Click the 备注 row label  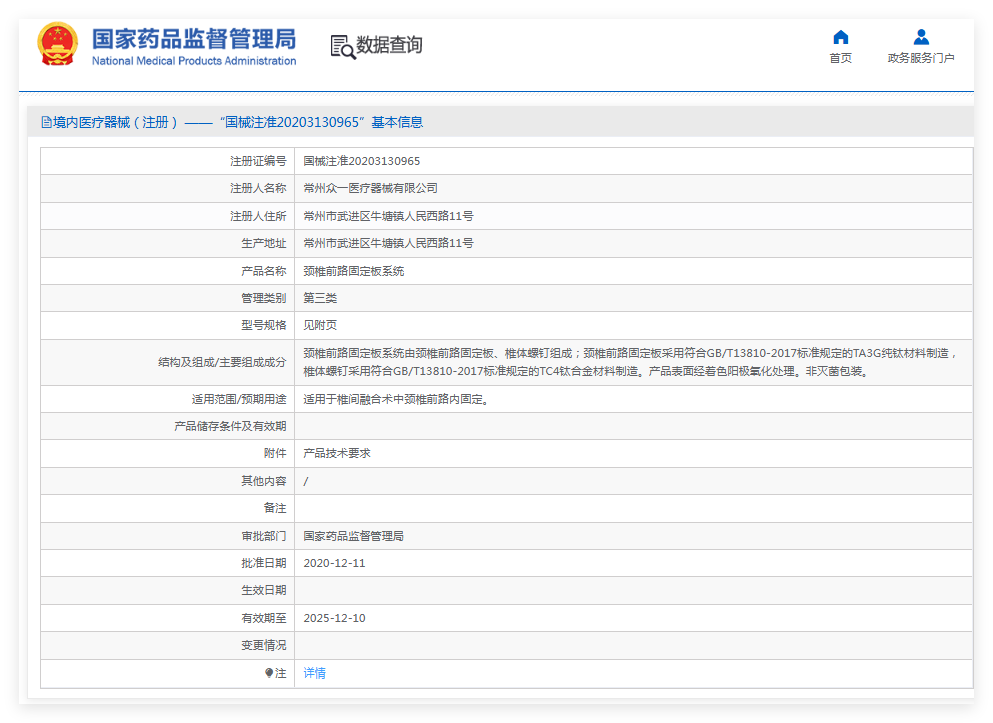[275, 508]
